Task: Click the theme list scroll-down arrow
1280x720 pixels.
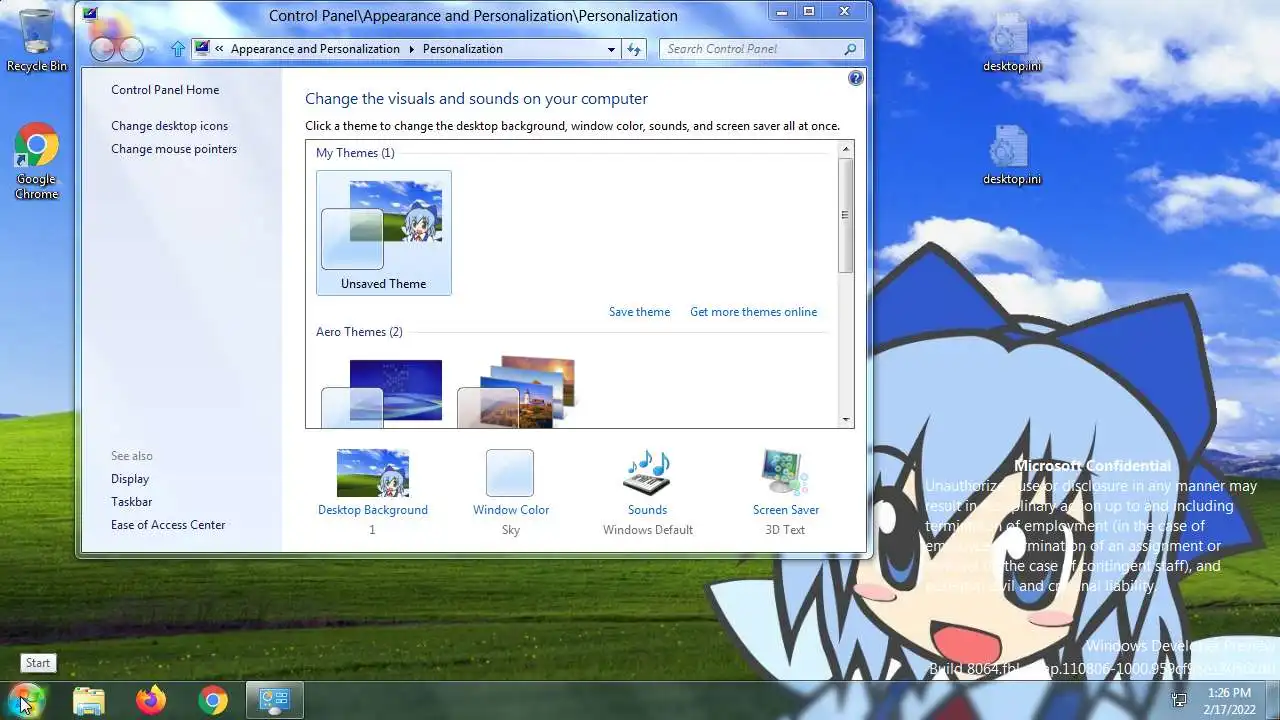Action: (x=846, y=420)
